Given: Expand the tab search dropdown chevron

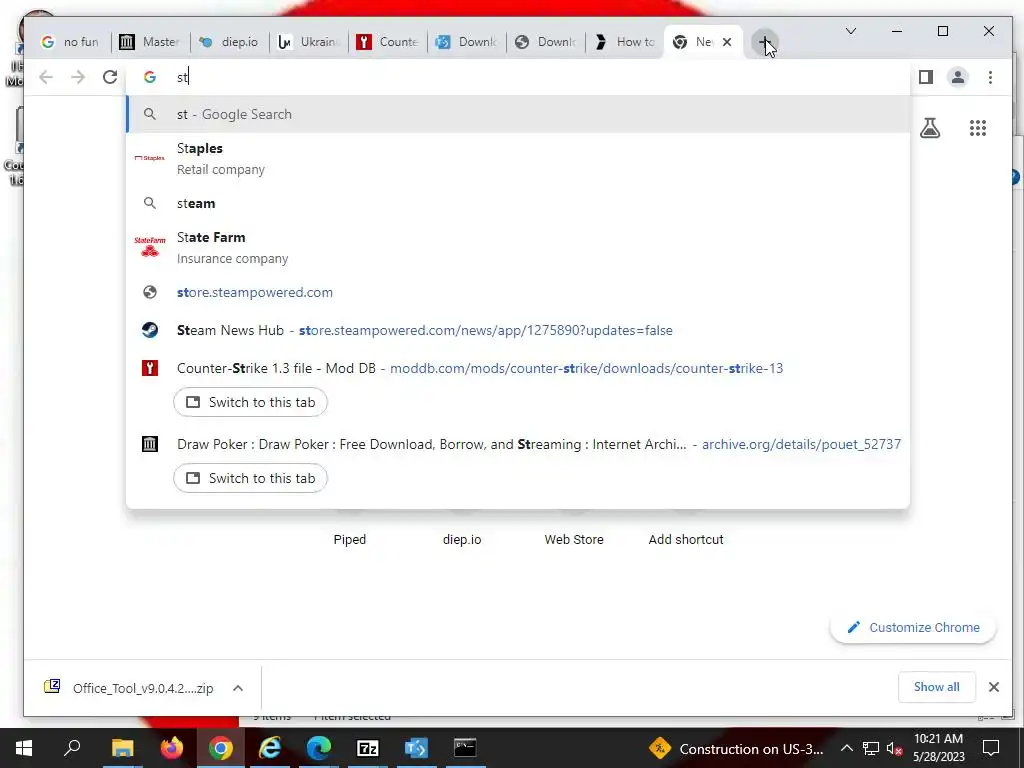Looking at the screenshot, I should point(851,31).
